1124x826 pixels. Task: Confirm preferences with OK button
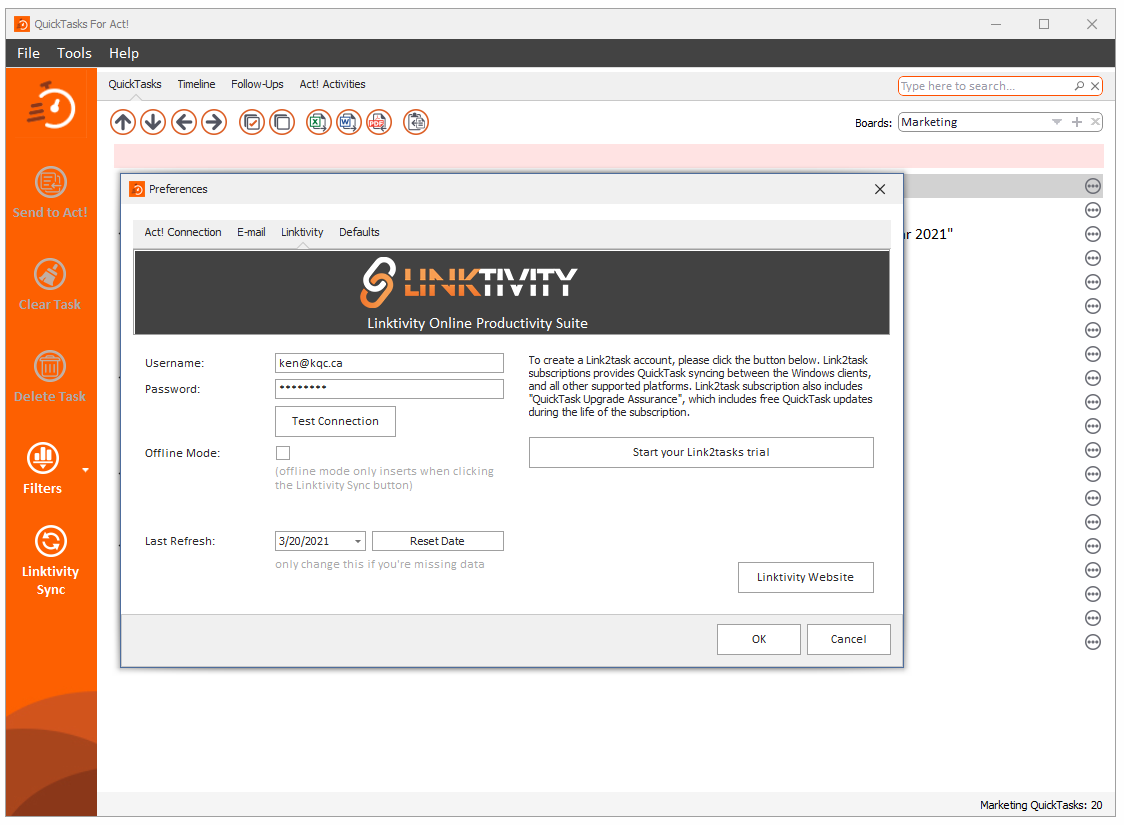[759, 640]
